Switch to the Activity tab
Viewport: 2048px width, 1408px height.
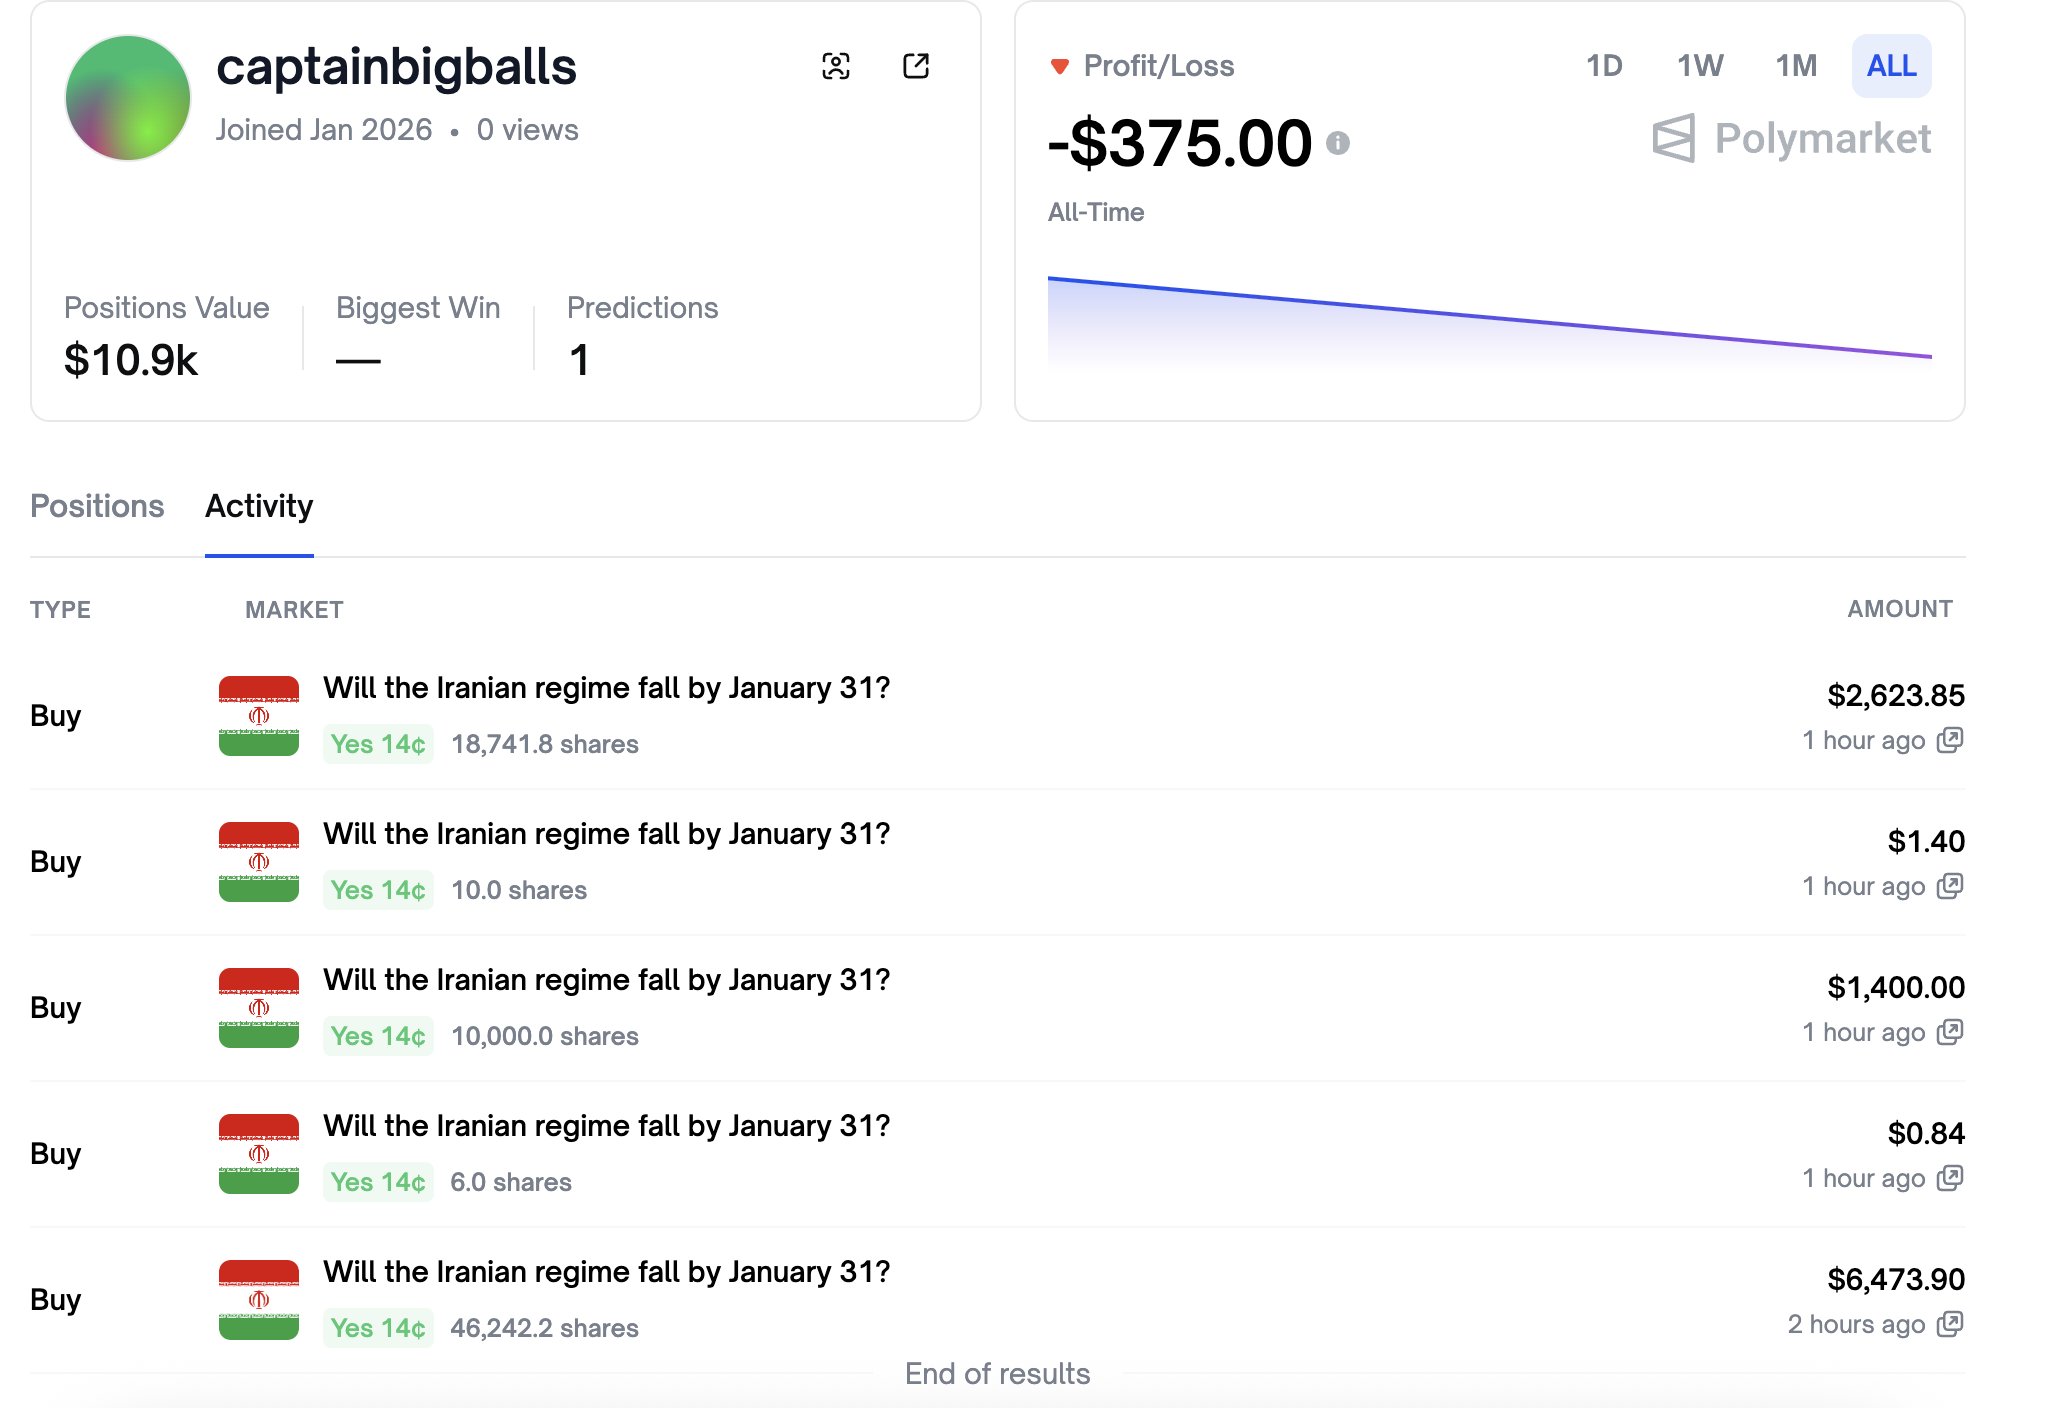[259, 506]
